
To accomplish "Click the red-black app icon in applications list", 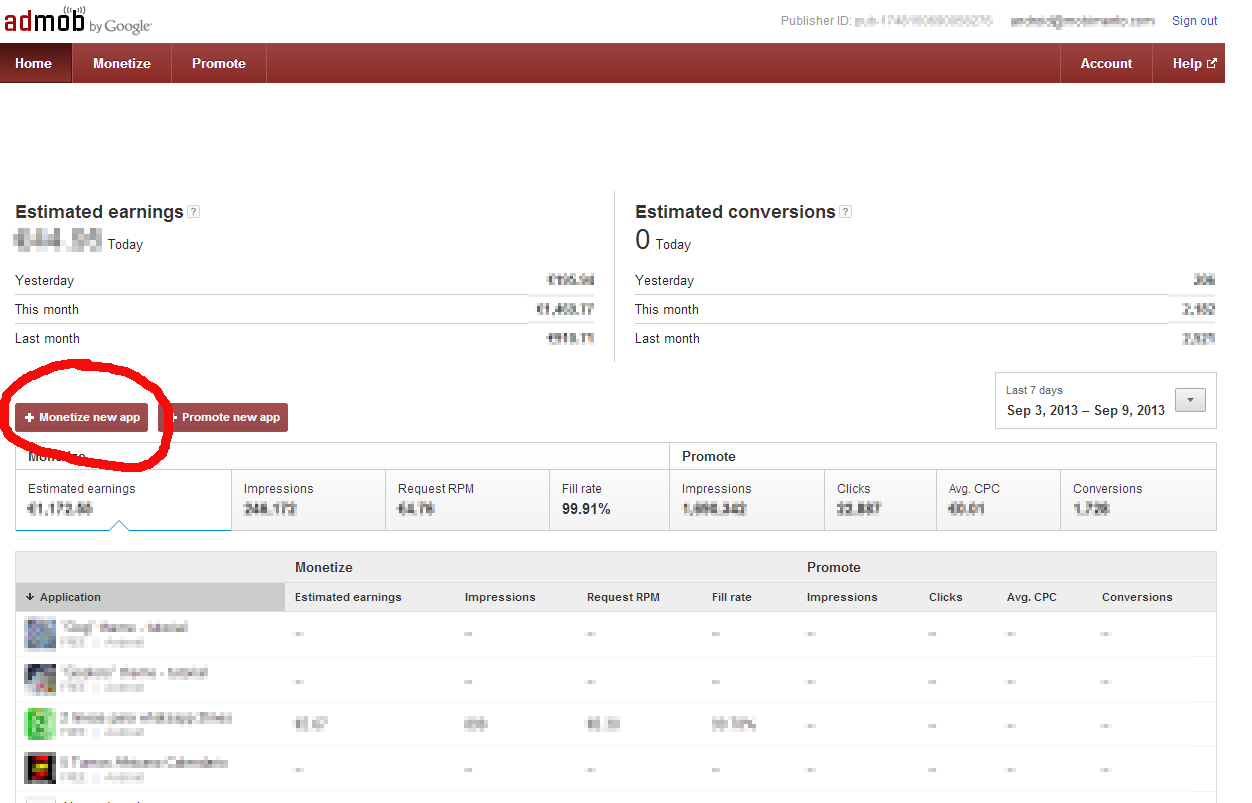I will click(40, 769).
